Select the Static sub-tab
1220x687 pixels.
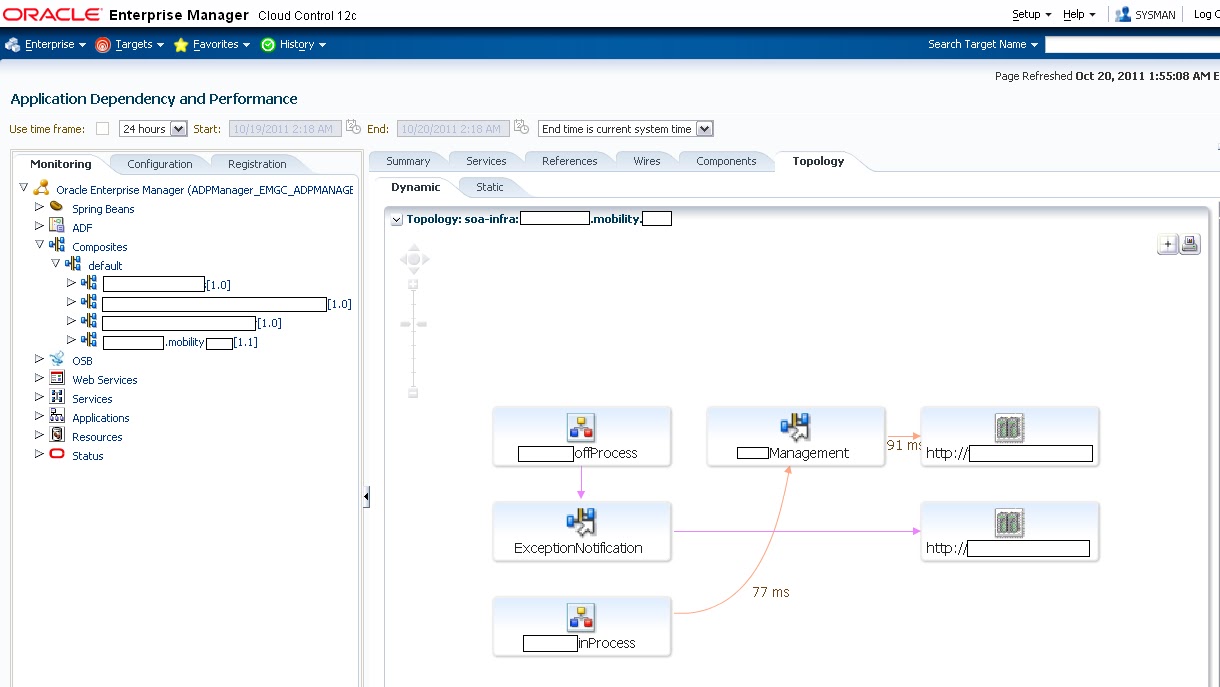(x=490, y=187)
